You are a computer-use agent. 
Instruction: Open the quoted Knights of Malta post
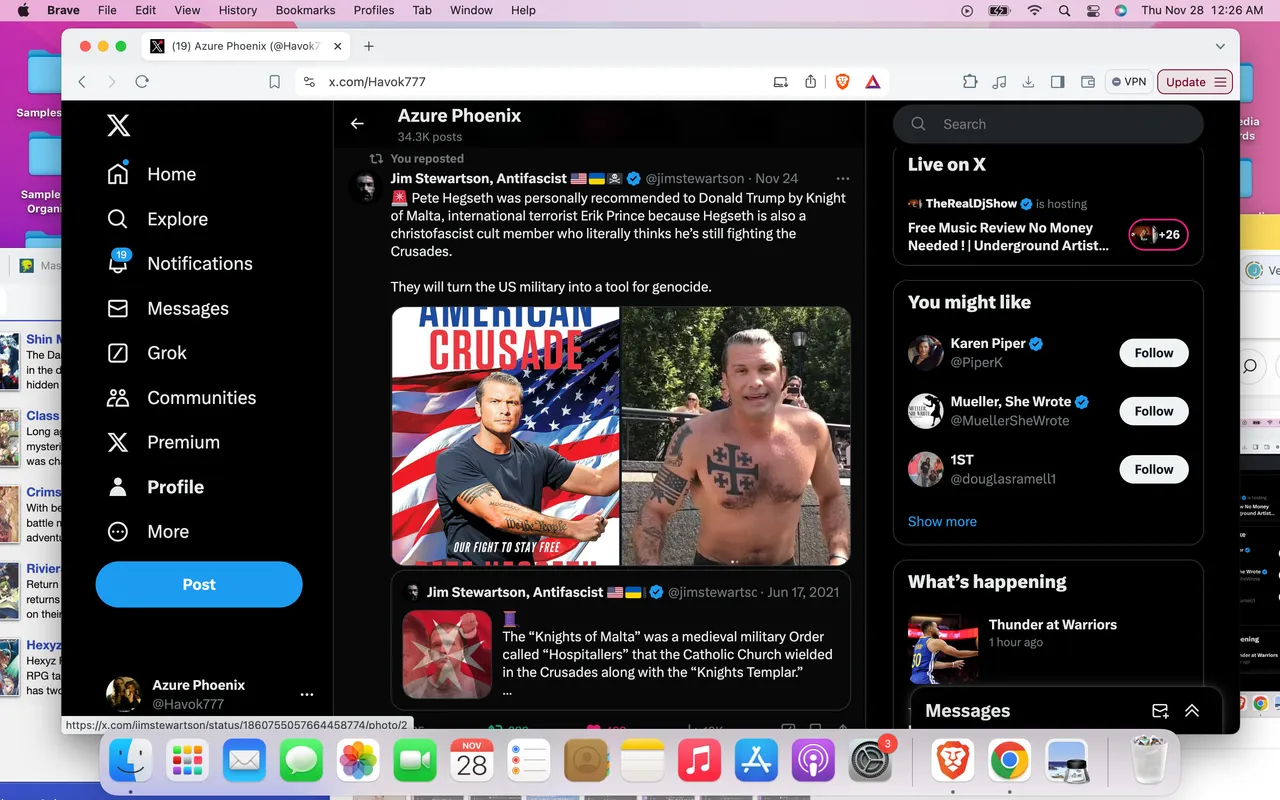coord(621,640)
